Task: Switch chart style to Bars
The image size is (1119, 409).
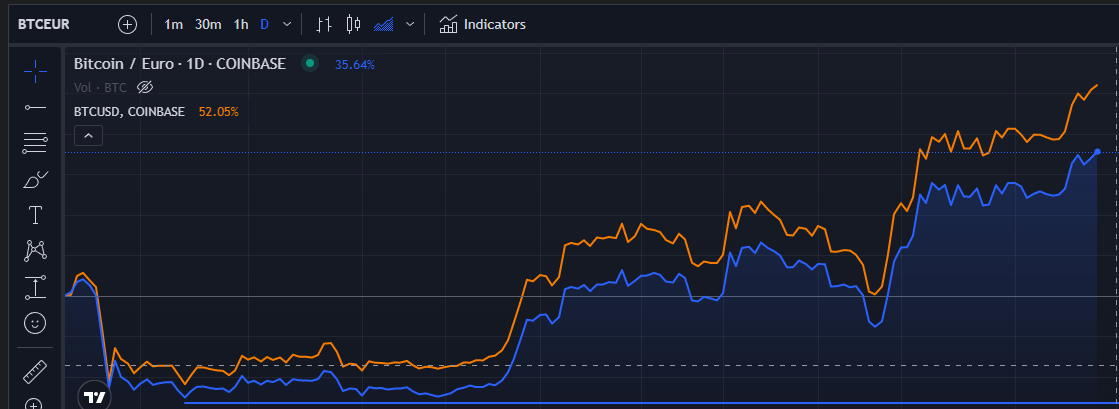Action: (322, 24)
